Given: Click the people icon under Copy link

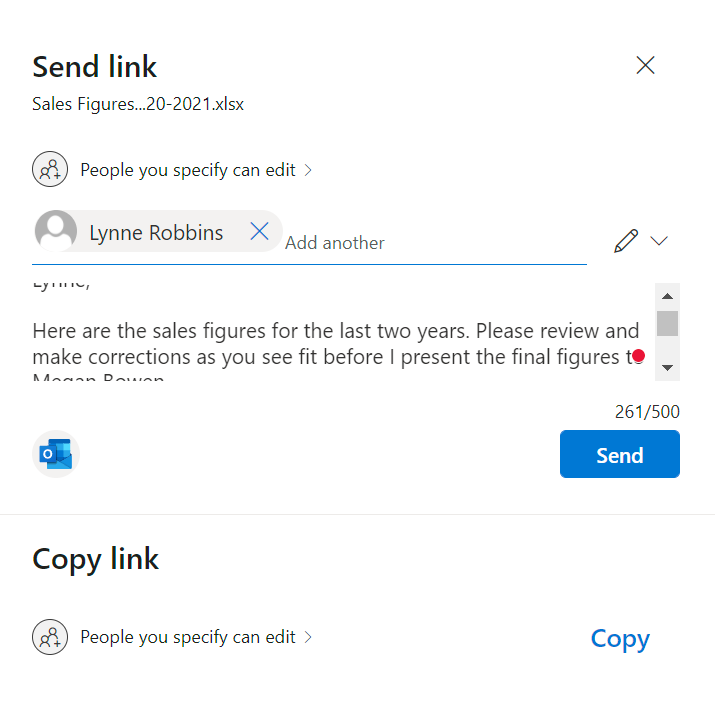Looking at the screenshot, I should (50, 637).
